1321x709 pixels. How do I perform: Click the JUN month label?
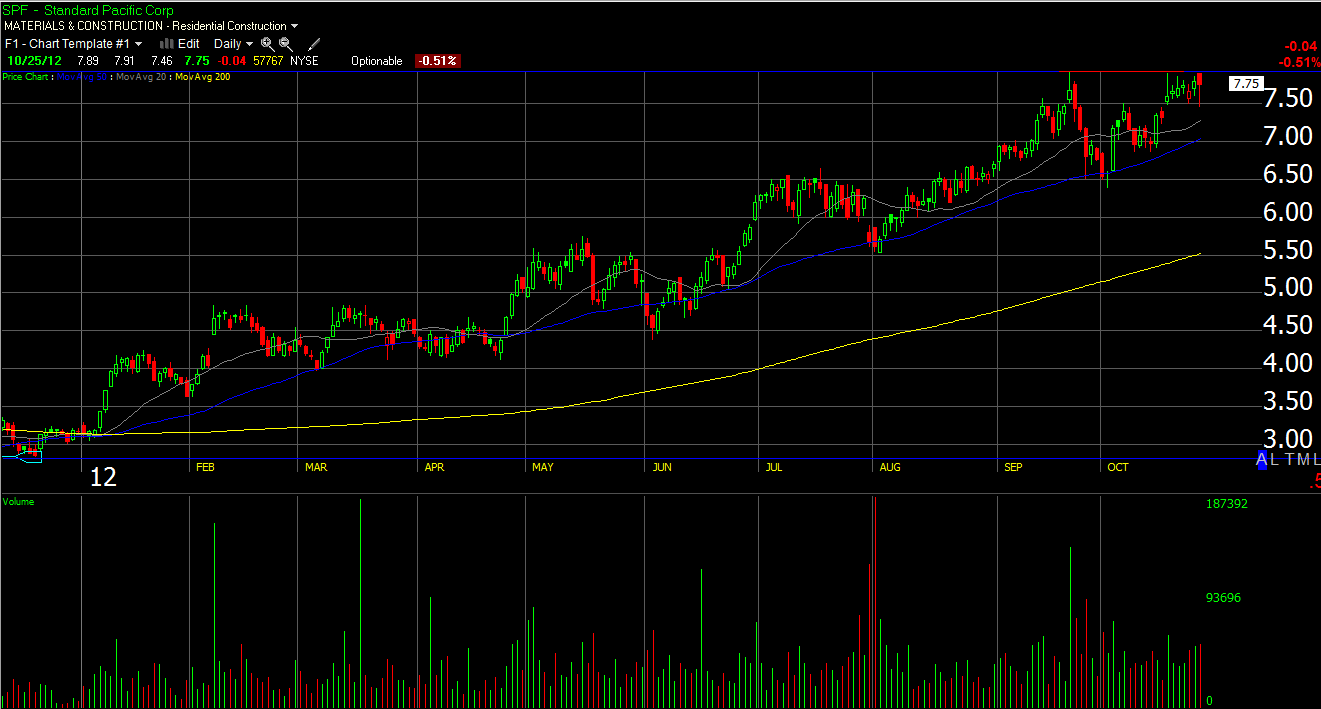(661, 467)
